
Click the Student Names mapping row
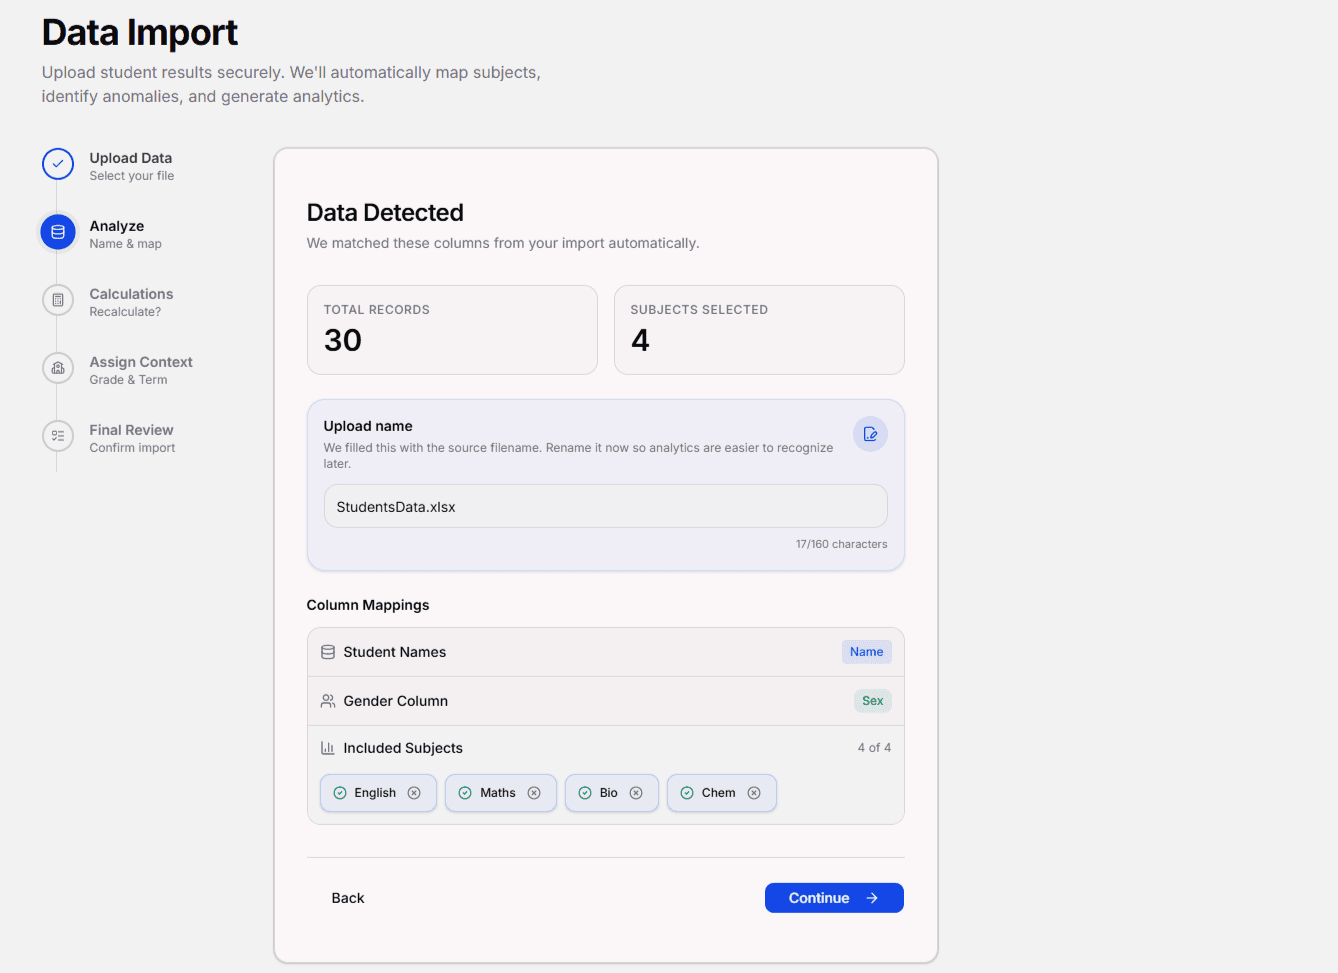point(606,652)
